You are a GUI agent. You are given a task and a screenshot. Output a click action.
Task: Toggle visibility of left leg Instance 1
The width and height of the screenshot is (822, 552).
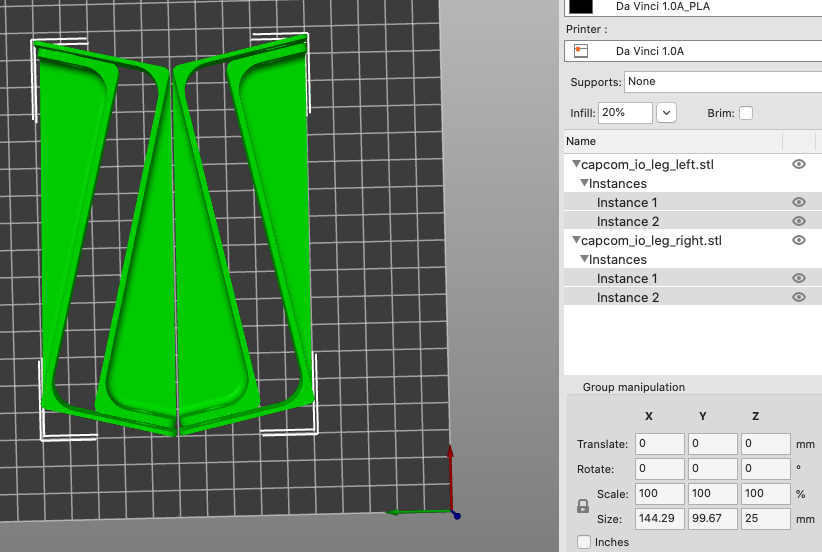tap(798, 202)
